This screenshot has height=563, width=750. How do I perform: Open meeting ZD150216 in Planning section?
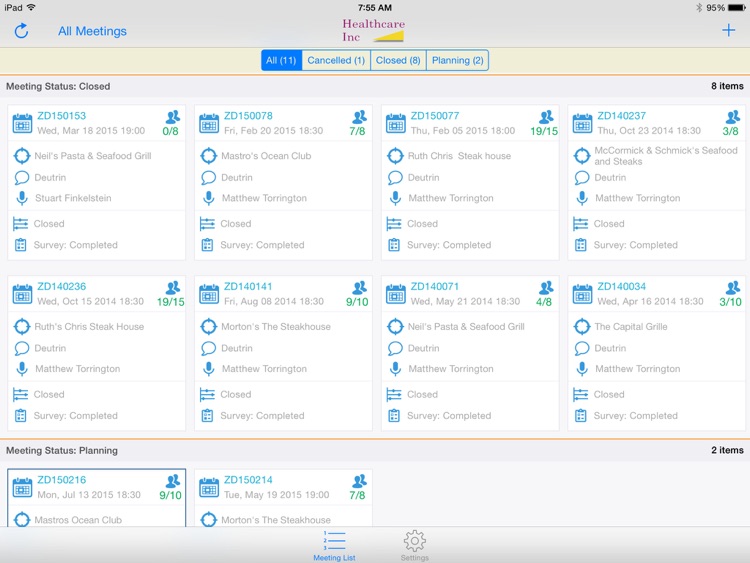pos(62,480)
